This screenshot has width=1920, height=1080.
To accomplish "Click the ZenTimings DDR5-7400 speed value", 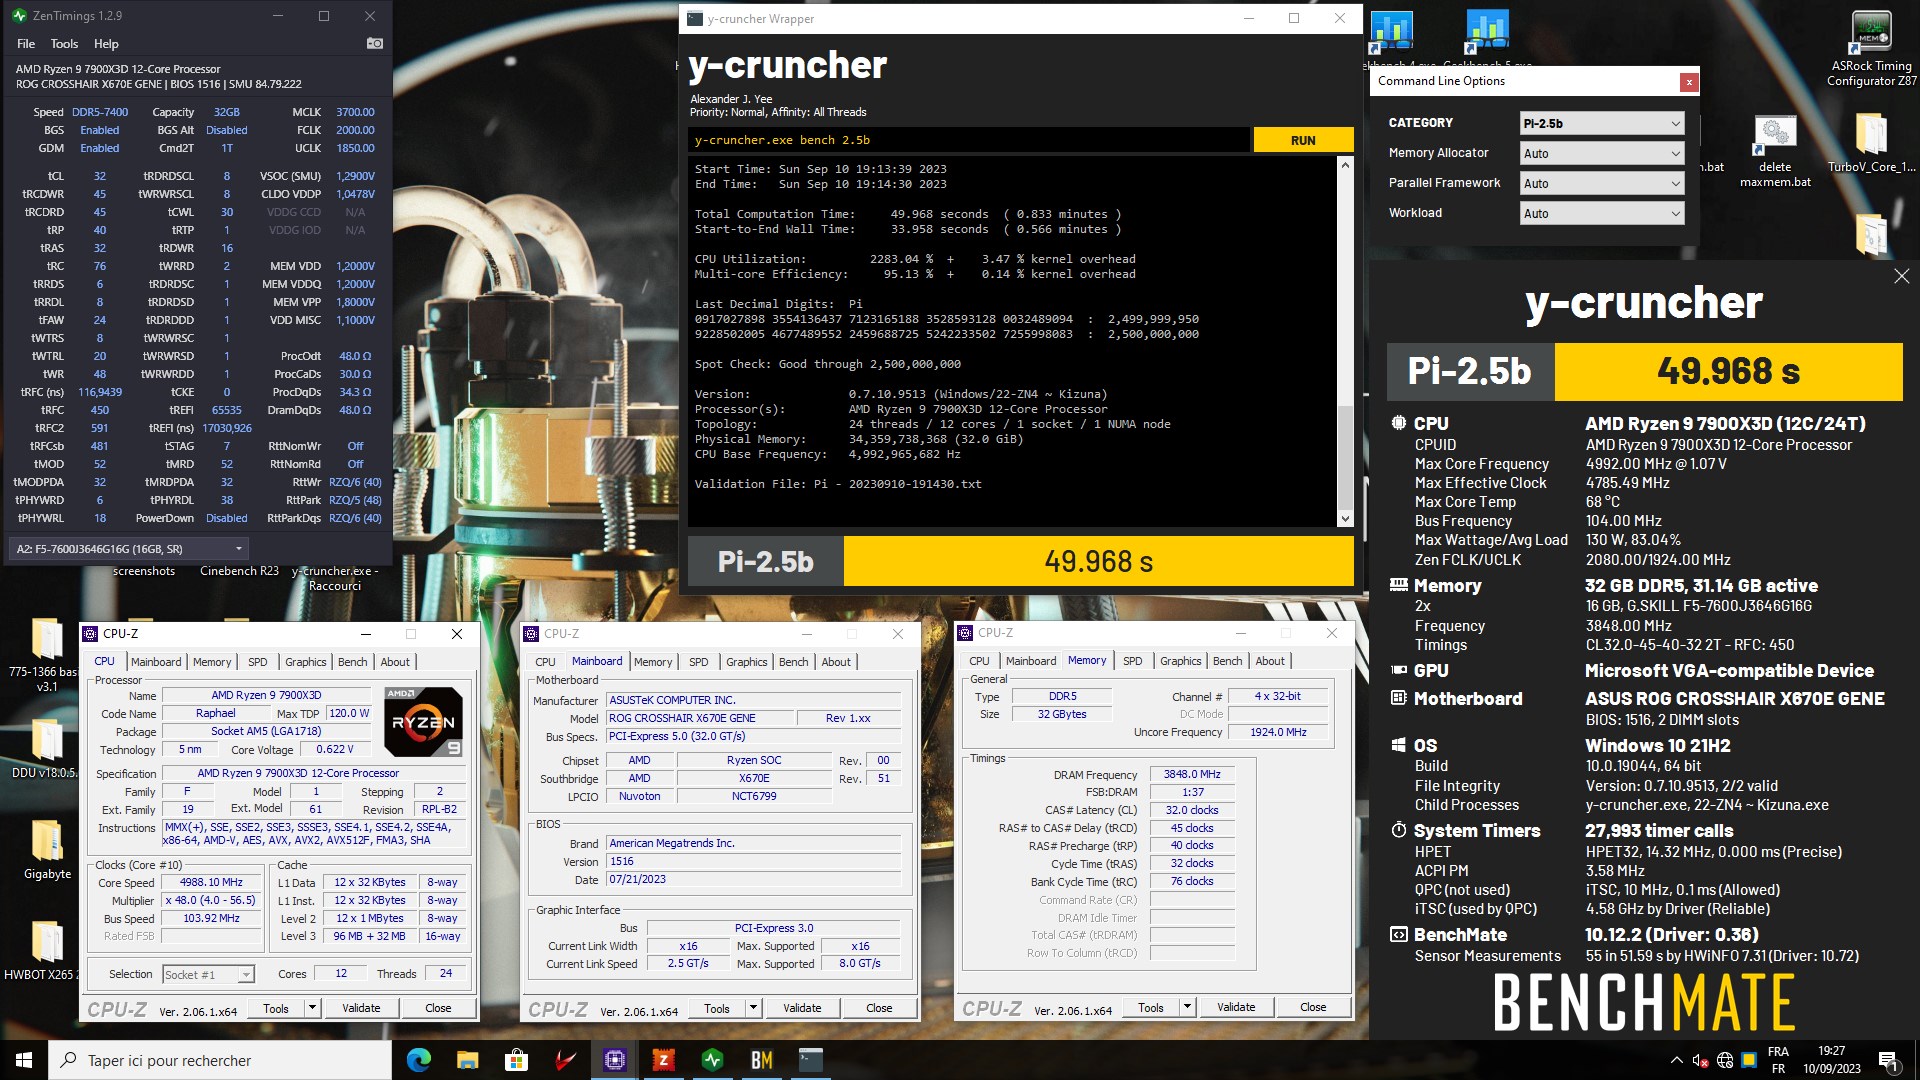I will point(100,112).
